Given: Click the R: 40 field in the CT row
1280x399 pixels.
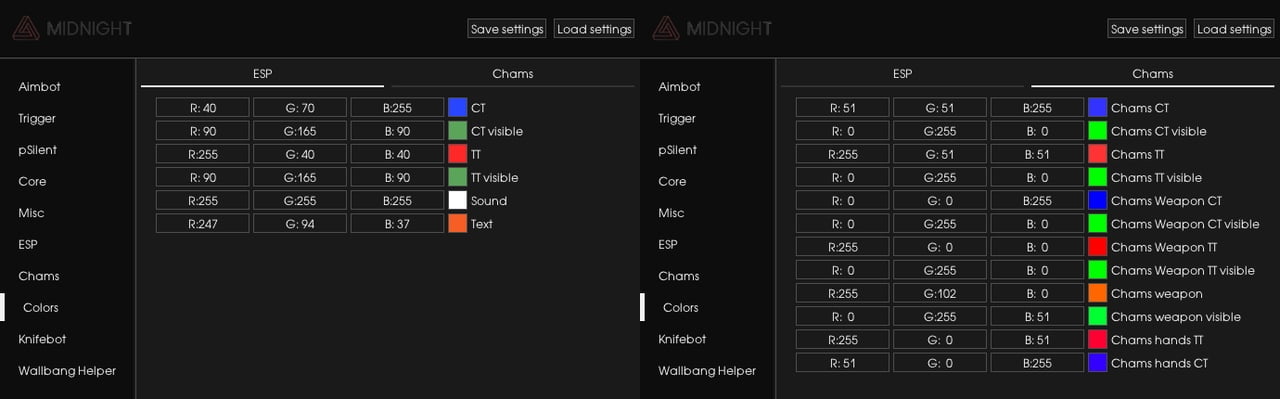Looking at the screenshot, I should 203,107.
